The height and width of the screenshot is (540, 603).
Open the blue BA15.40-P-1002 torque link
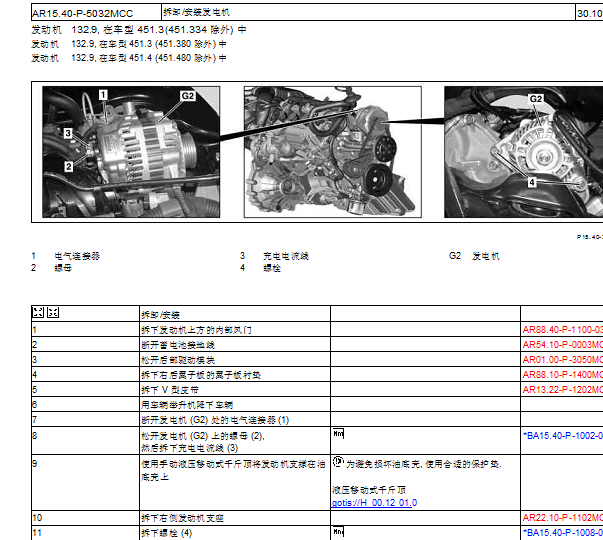point(563,435)
